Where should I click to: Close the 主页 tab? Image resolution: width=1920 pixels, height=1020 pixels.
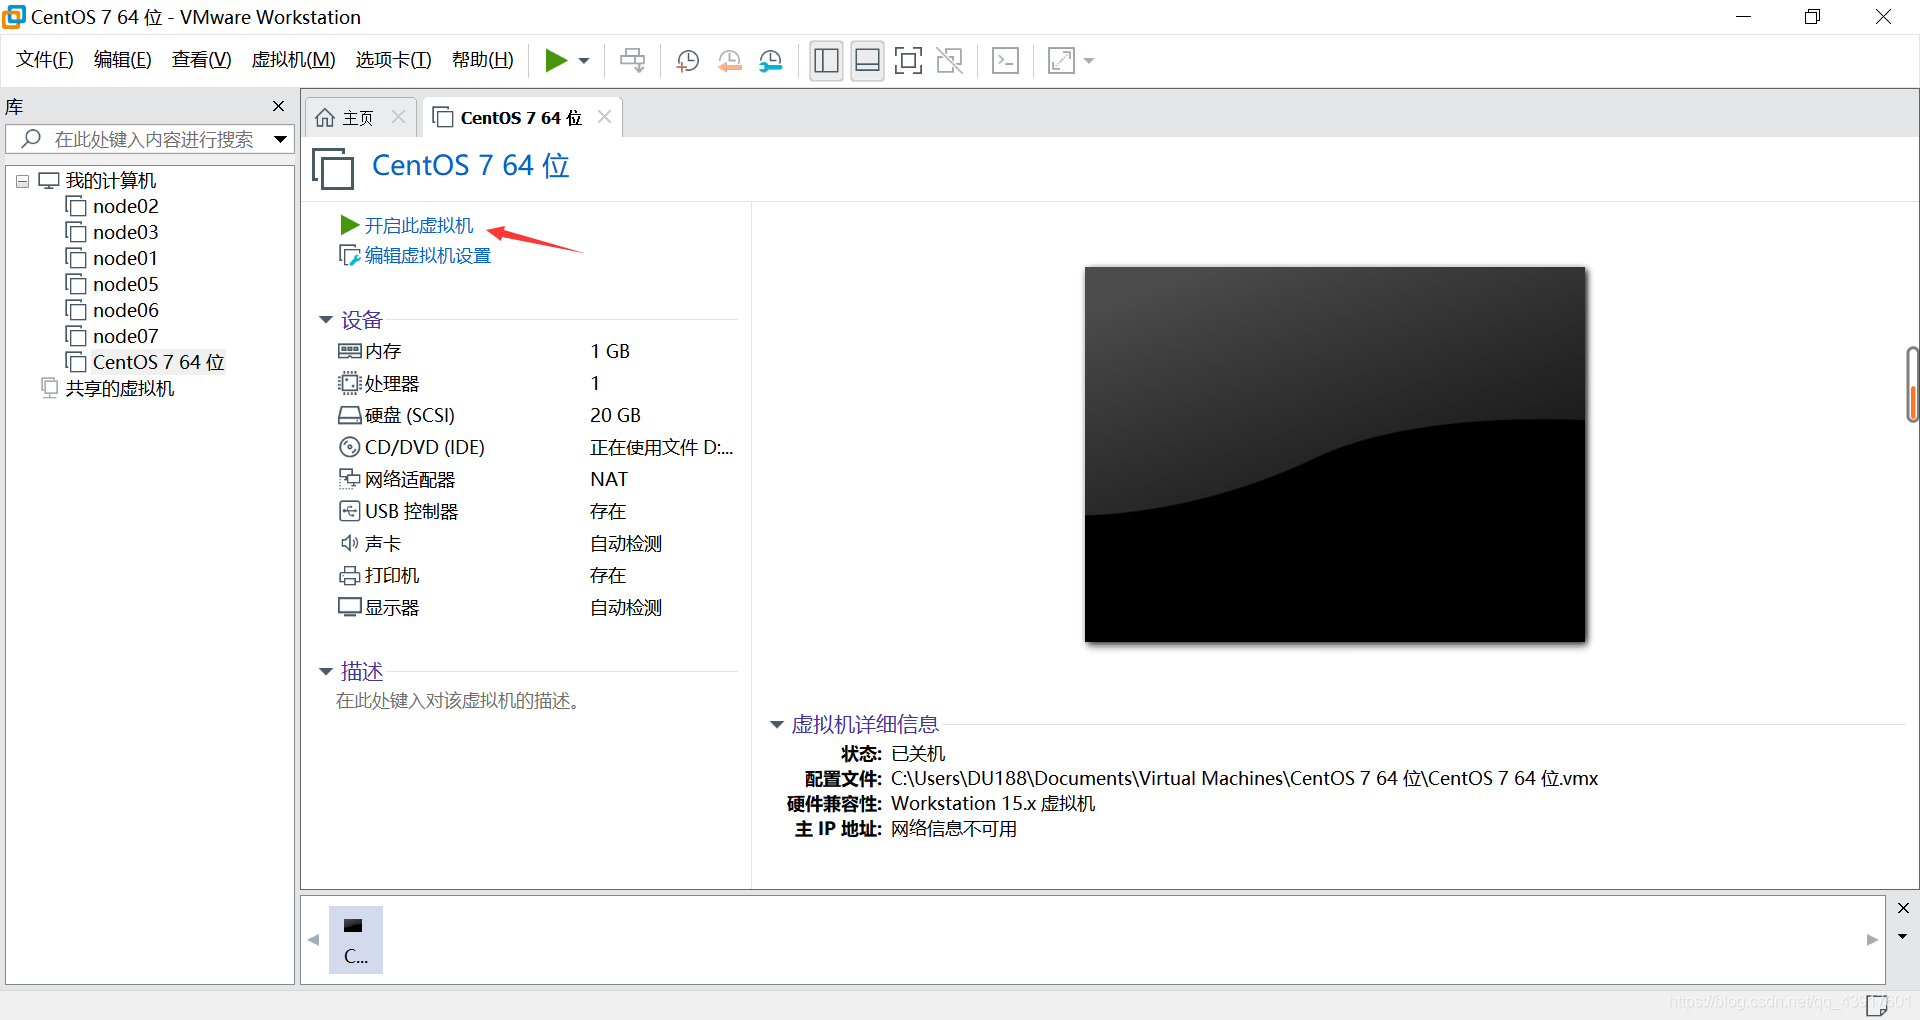coord(398,117)
